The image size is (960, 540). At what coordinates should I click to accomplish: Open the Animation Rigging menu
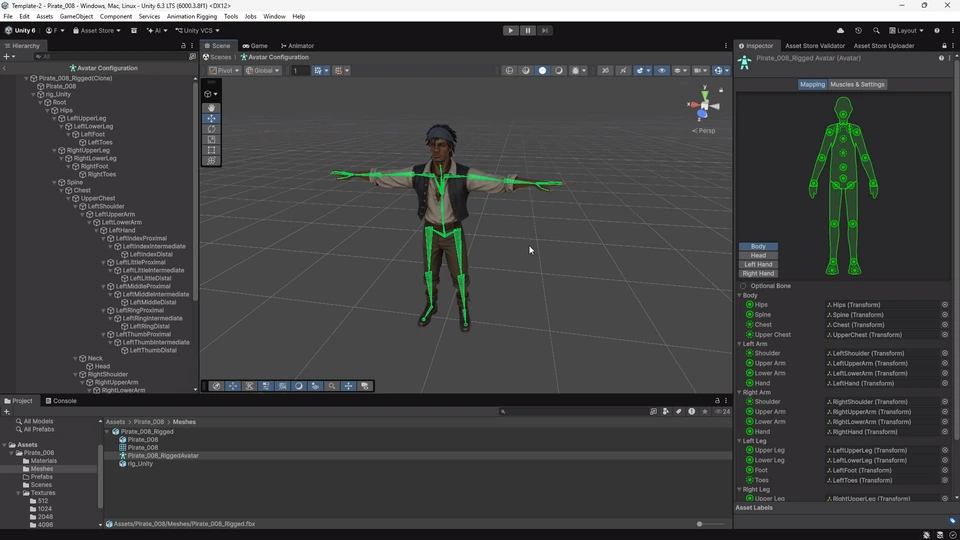(192, 17)
